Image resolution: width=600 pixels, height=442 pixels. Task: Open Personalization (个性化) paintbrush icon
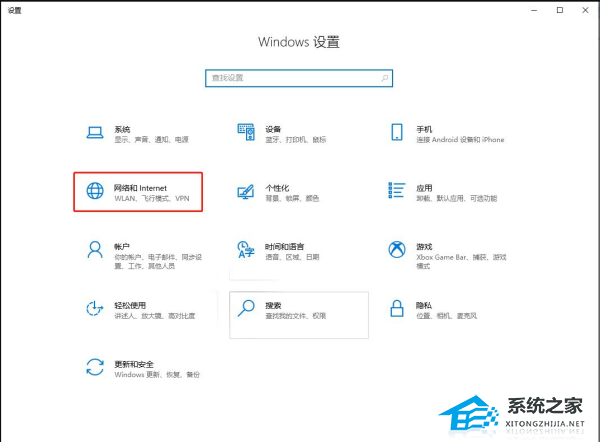pos(246,192)
